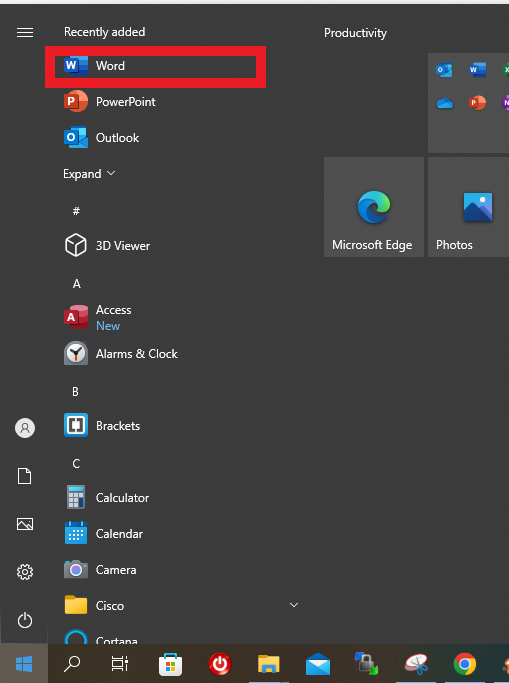
Task: Click the B letter header
Action: pyautogui.click(x=75, y=392)
